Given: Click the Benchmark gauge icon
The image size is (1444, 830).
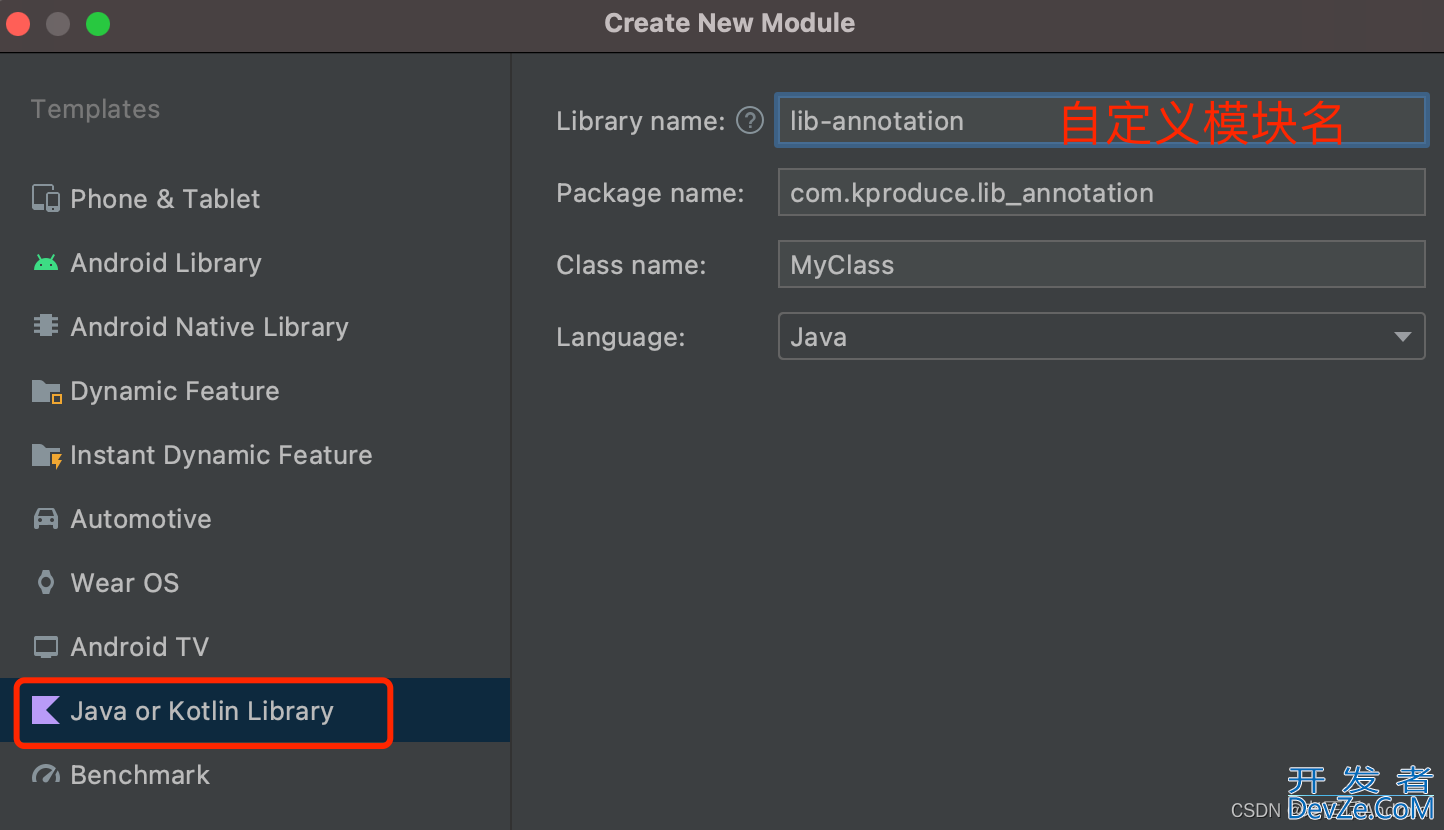Looking at the screenshot, I should tap(46, 775).
